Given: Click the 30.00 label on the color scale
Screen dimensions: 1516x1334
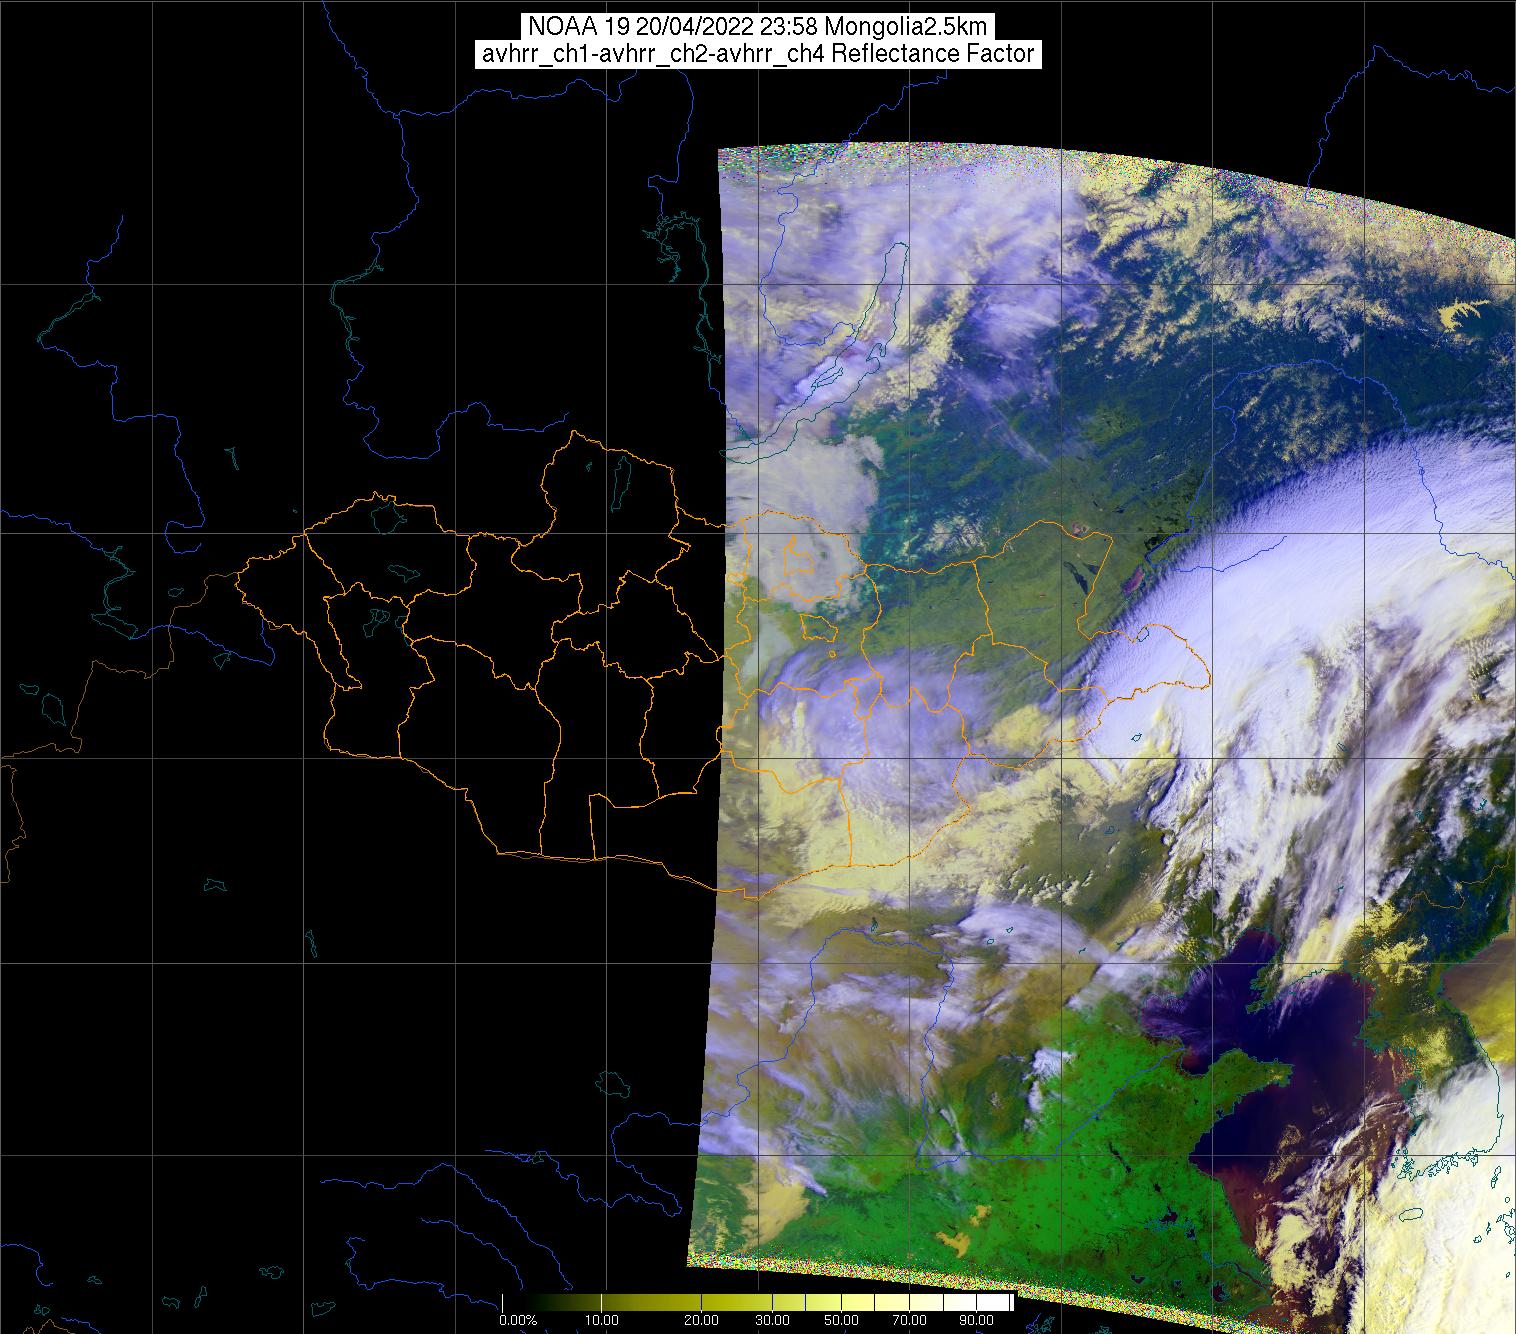Looking at the screenshot, I should point(771,1321).
